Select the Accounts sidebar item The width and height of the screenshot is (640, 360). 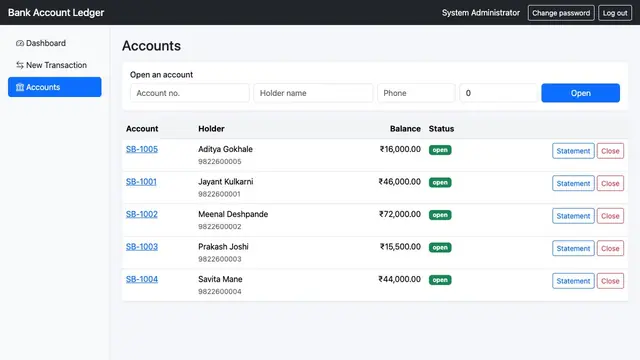55,87
